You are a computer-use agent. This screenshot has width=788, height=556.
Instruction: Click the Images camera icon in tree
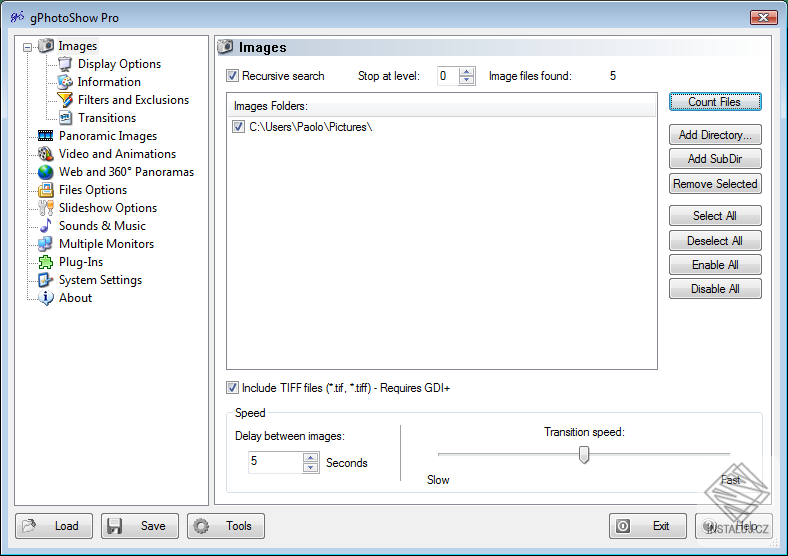(46, 46)
